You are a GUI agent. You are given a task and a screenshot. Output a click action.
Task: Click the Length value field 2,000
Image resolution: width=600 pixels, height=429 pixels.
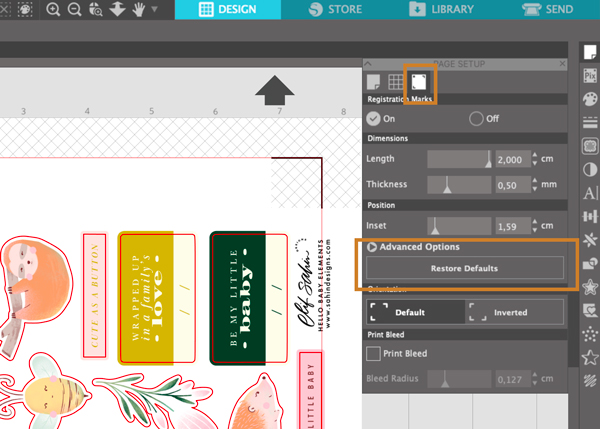[513, 159]
